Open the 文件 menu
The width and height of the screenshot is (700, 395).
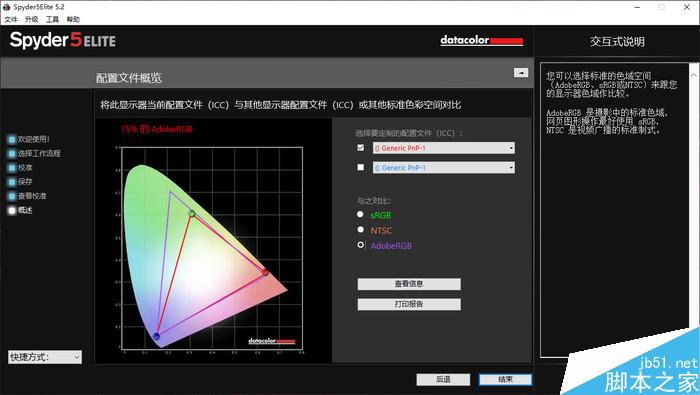[x=11, y=19]
